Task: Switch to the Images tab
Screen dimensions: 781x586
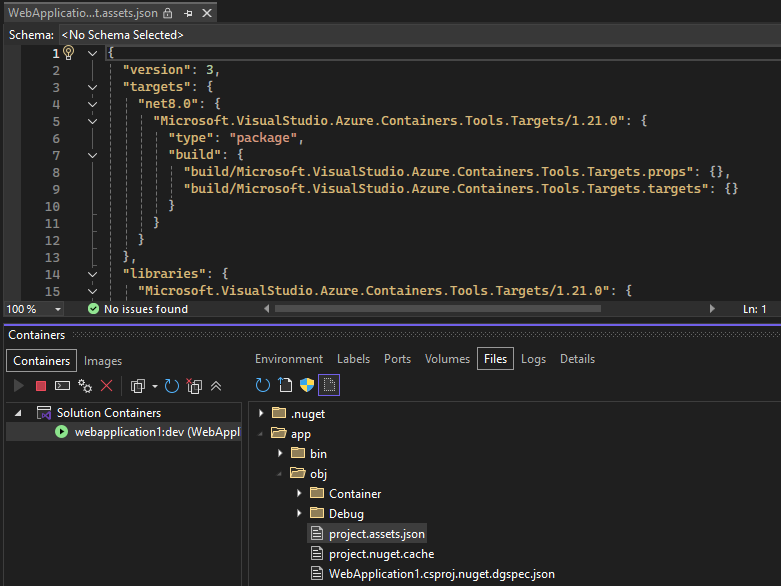Action: click(103, 360)
